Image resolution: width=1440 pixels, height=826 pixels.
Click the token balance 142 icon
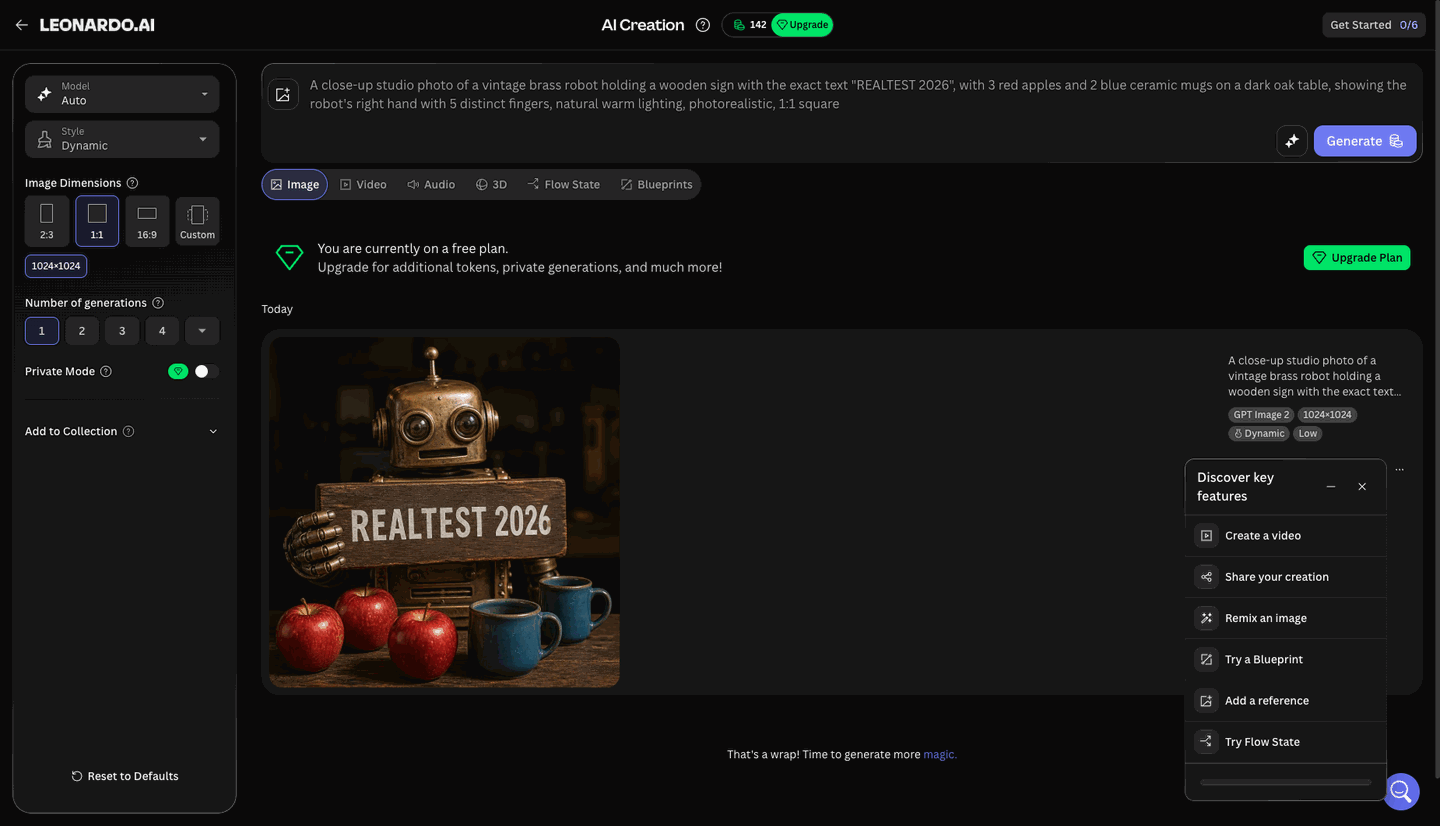point(739,25)
